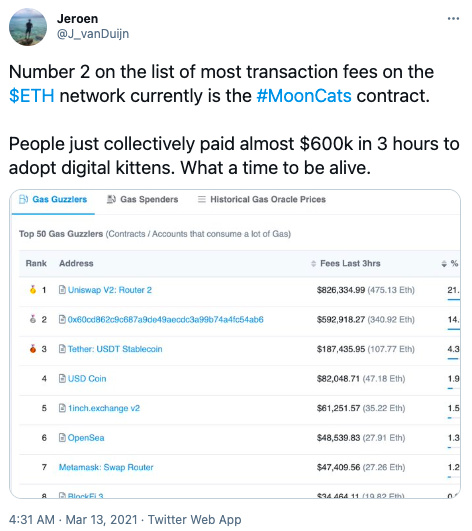Click the gold medal icon at rank 1
The width and height of the screenshot is (472, 531).
coord(33,290)
